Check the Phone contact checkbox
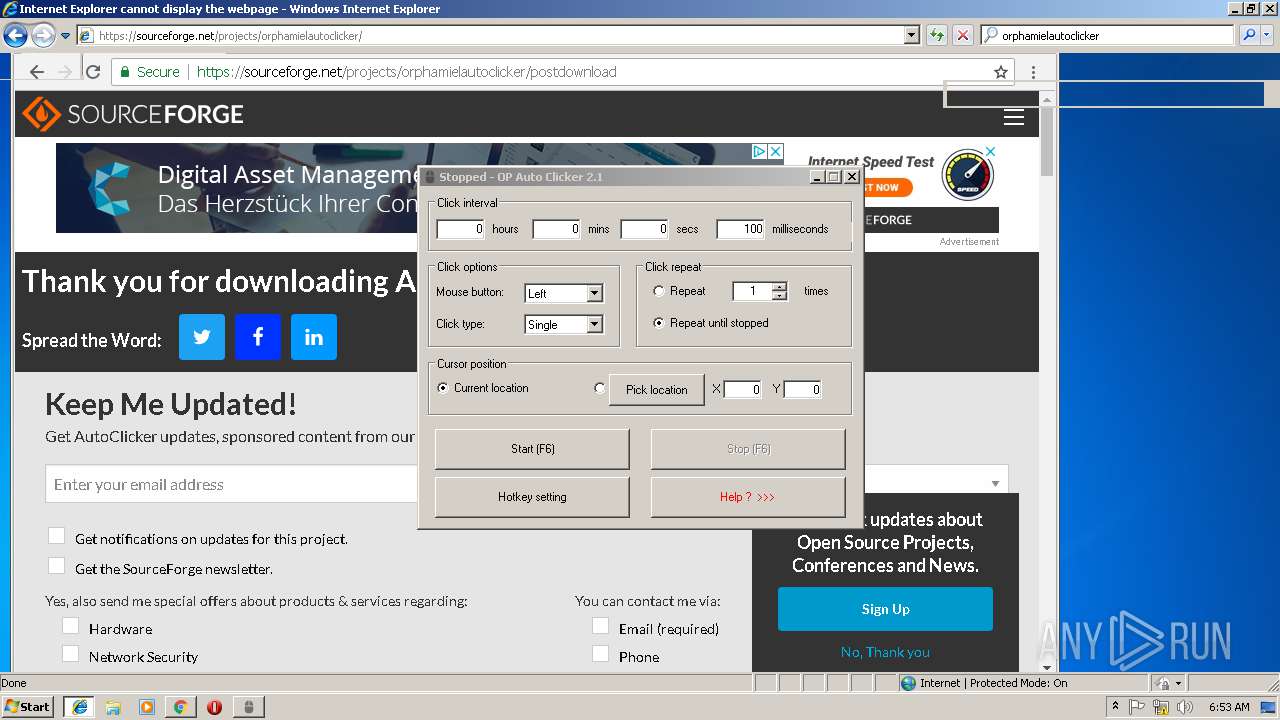The height and width of the screenshot is (720, 1280). 600,654
